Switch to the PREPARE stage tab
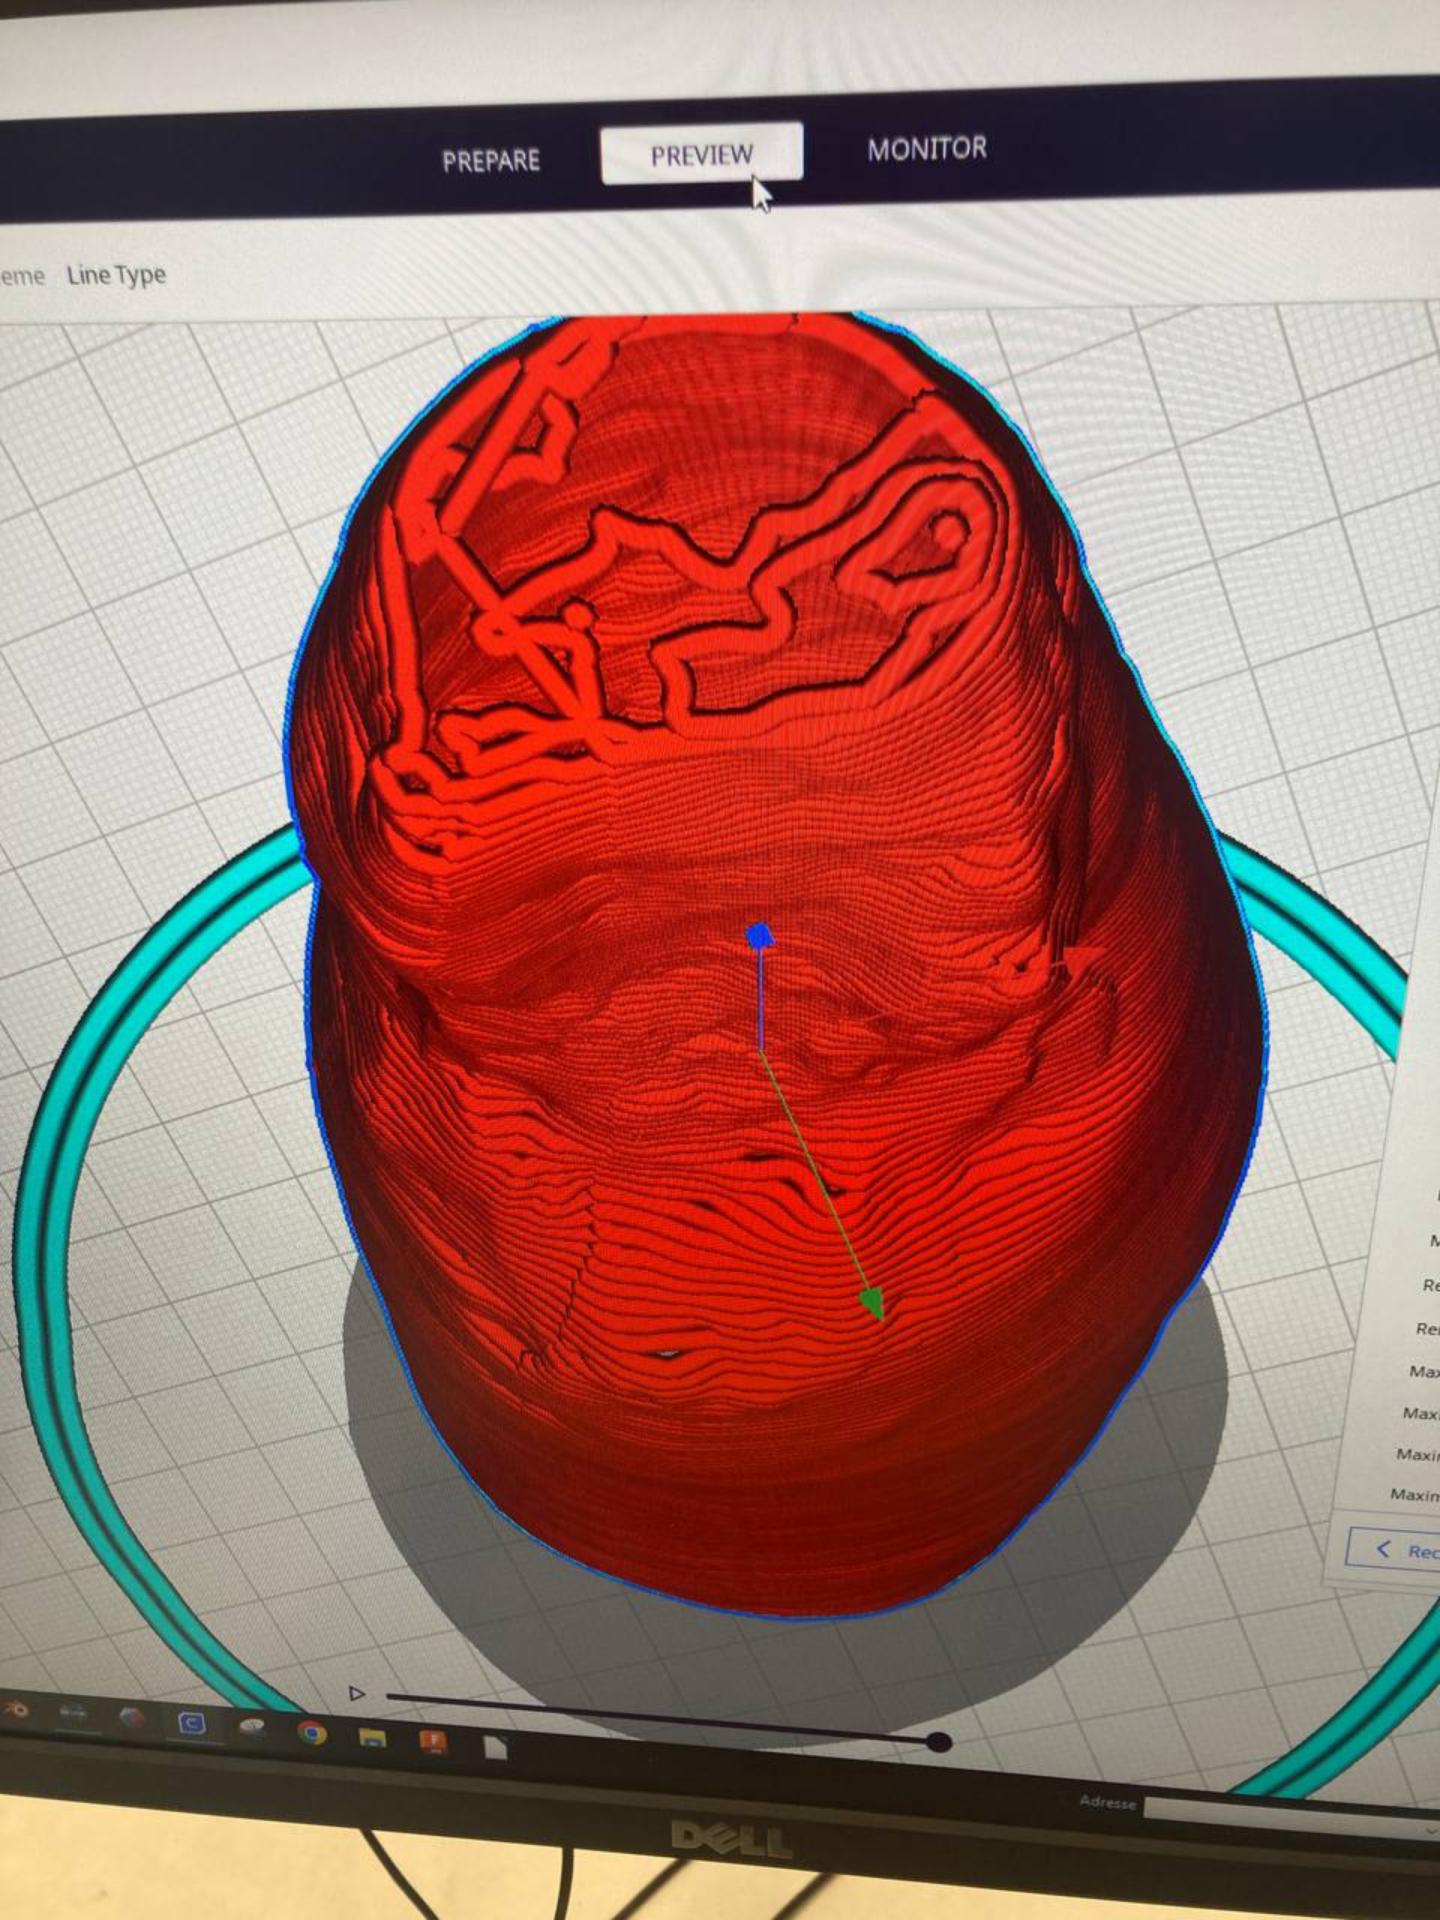Viewport: 1440px width, 1920px height. pos(491,160)
